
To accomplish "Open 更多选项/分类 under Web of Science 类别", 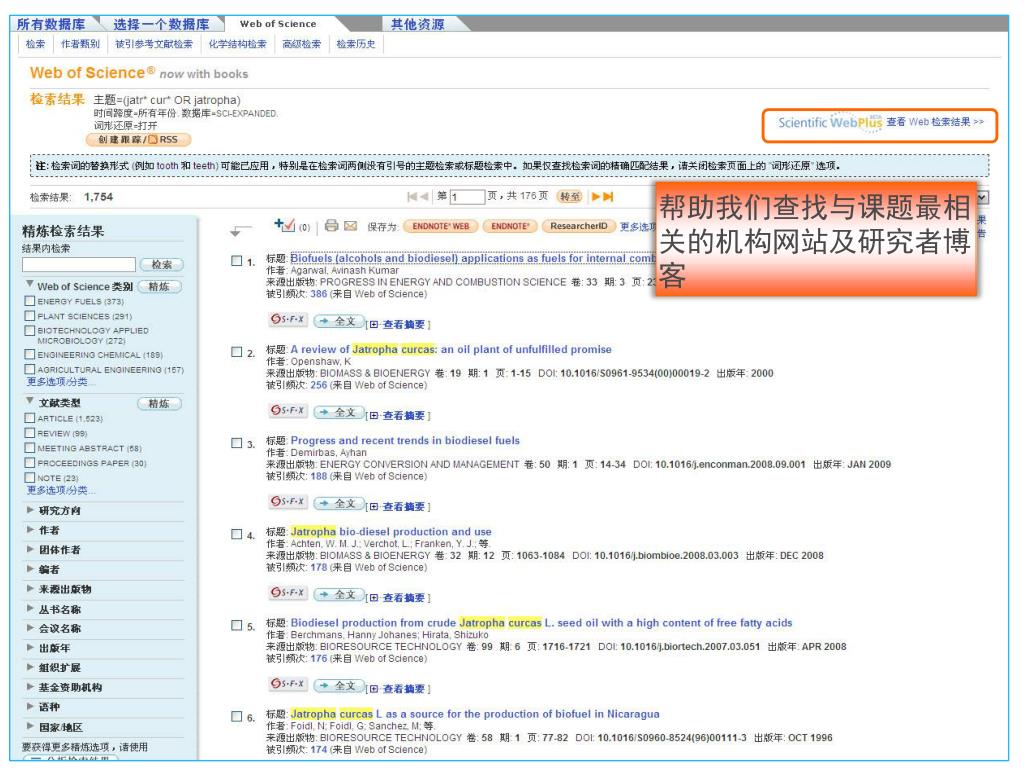I will [61, 381].
